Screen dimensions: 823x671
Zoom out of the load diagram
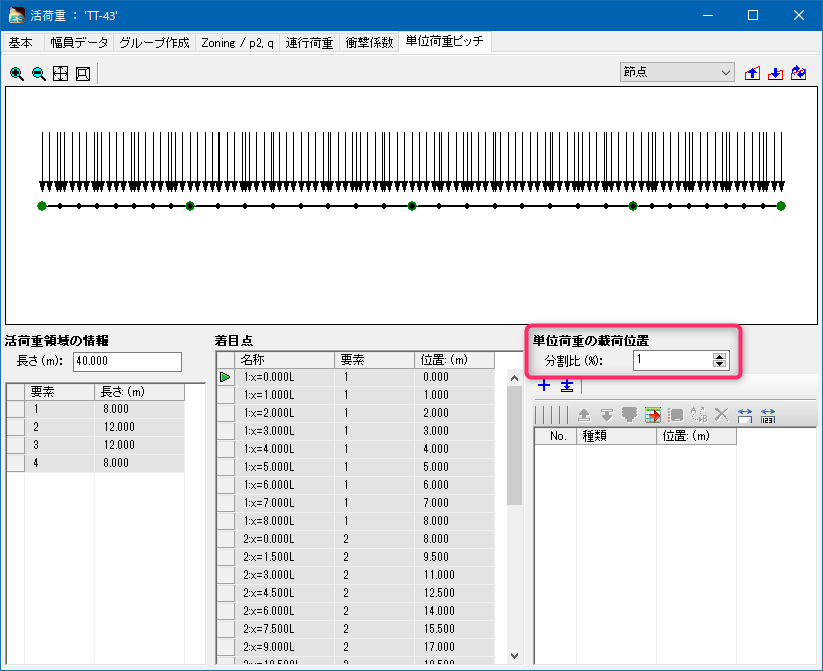pyautogui.click(x=39, y=74)
